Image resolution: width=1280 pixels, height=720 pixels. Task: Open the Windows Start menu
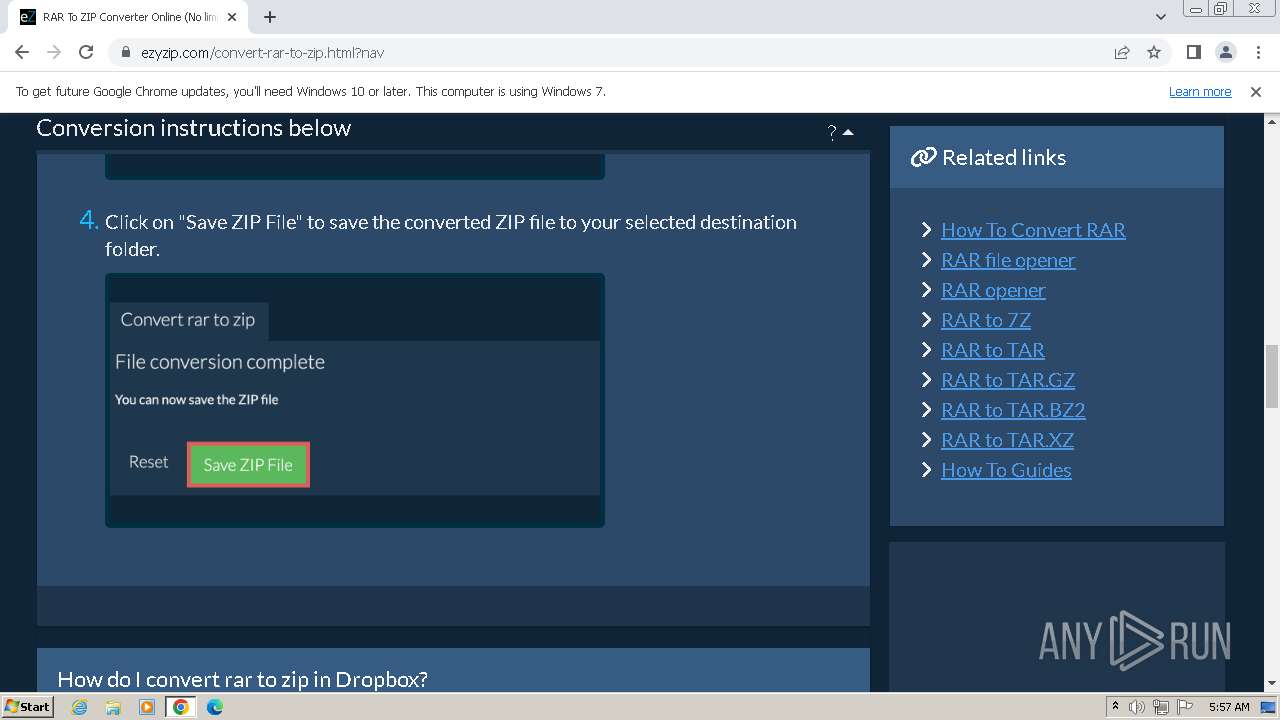click(x=27, y=706)
